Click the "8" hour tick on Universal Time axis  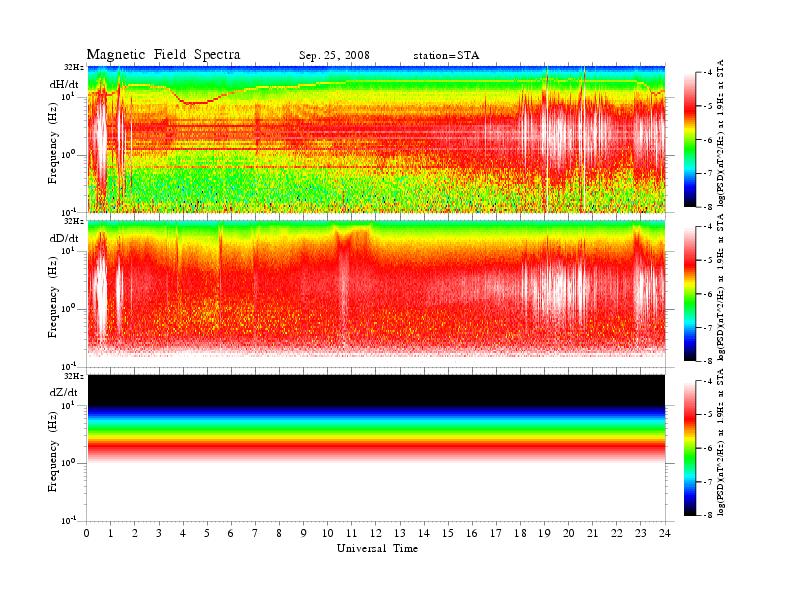(x=279, y=533)
